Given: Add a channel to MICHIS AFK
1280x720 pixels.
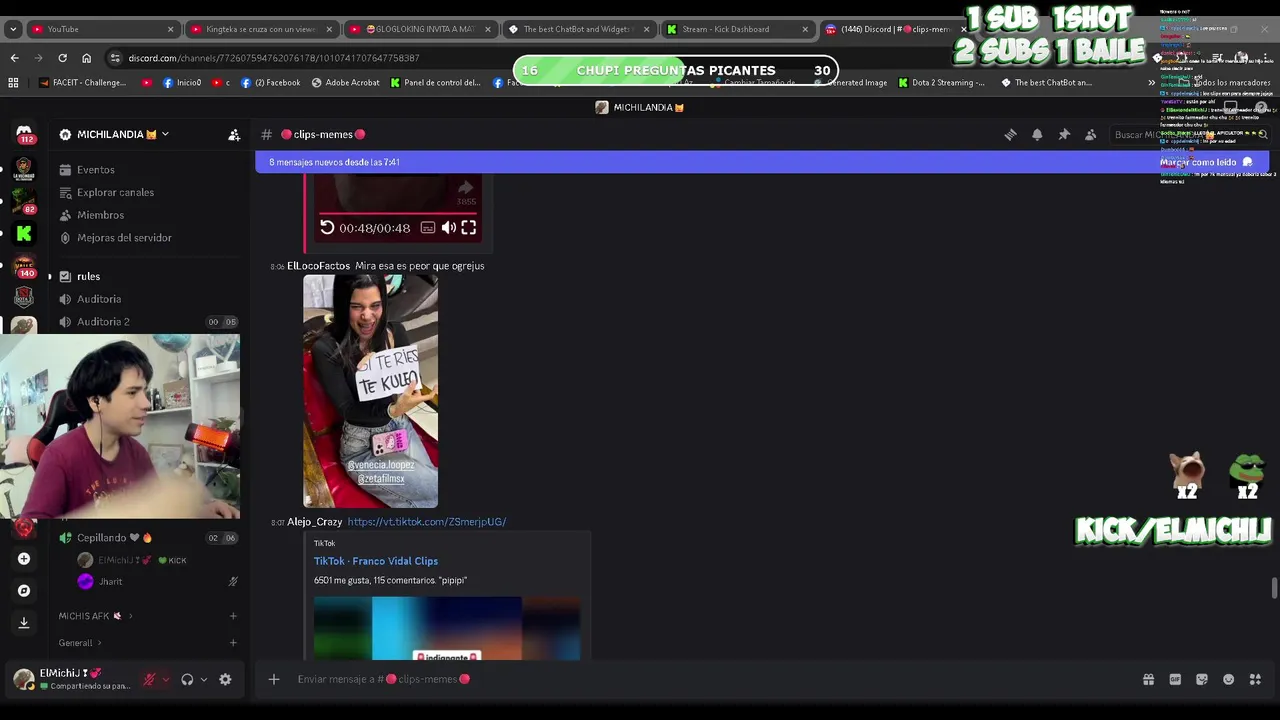Looking at the screenshot, I should coord(233,616).
